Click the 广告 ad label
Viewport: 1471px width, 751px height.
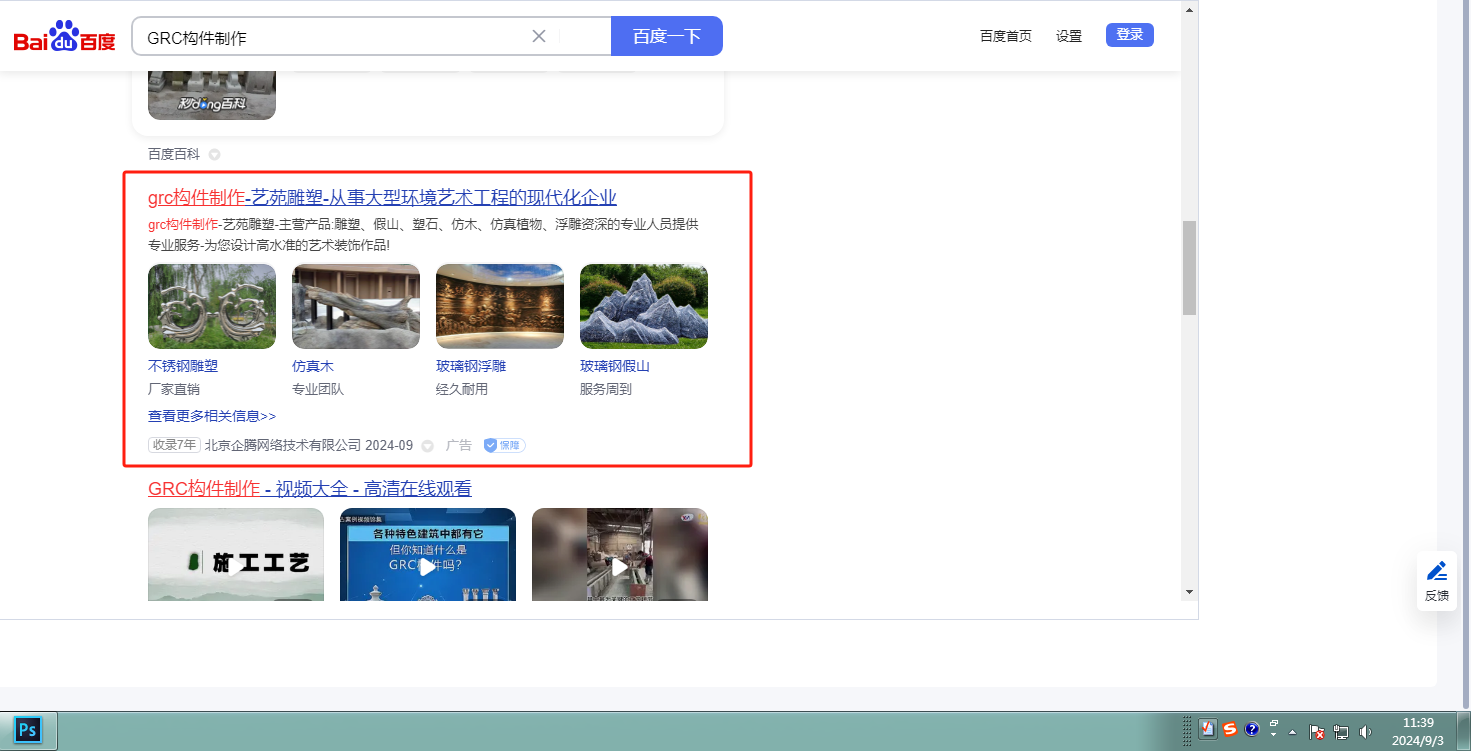coord(459,445)
